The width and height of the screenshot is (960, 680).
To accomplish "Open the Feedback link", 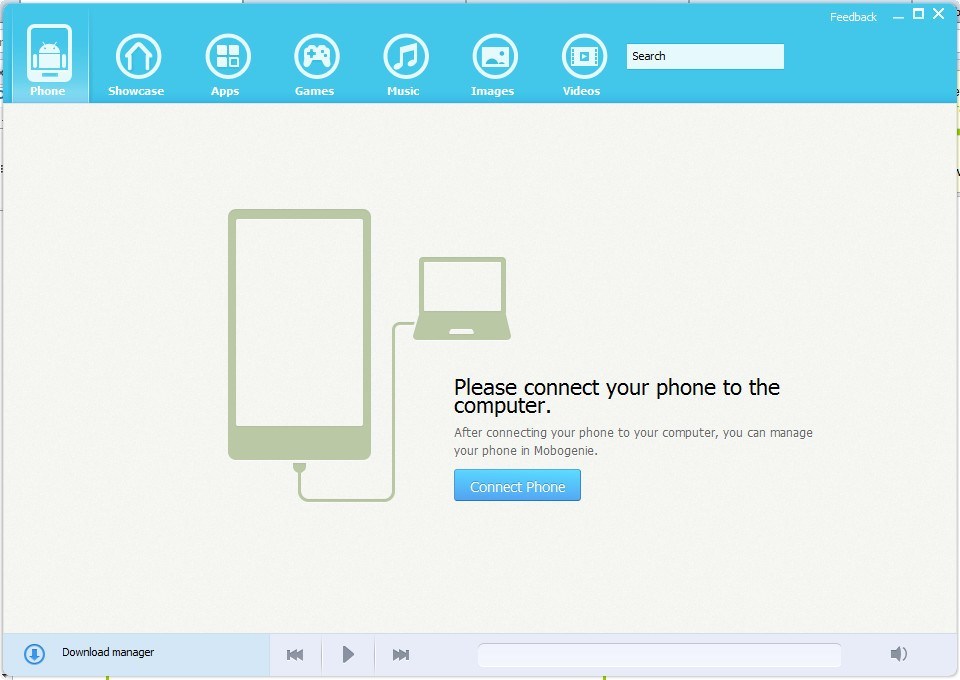I will click(852, 16).
